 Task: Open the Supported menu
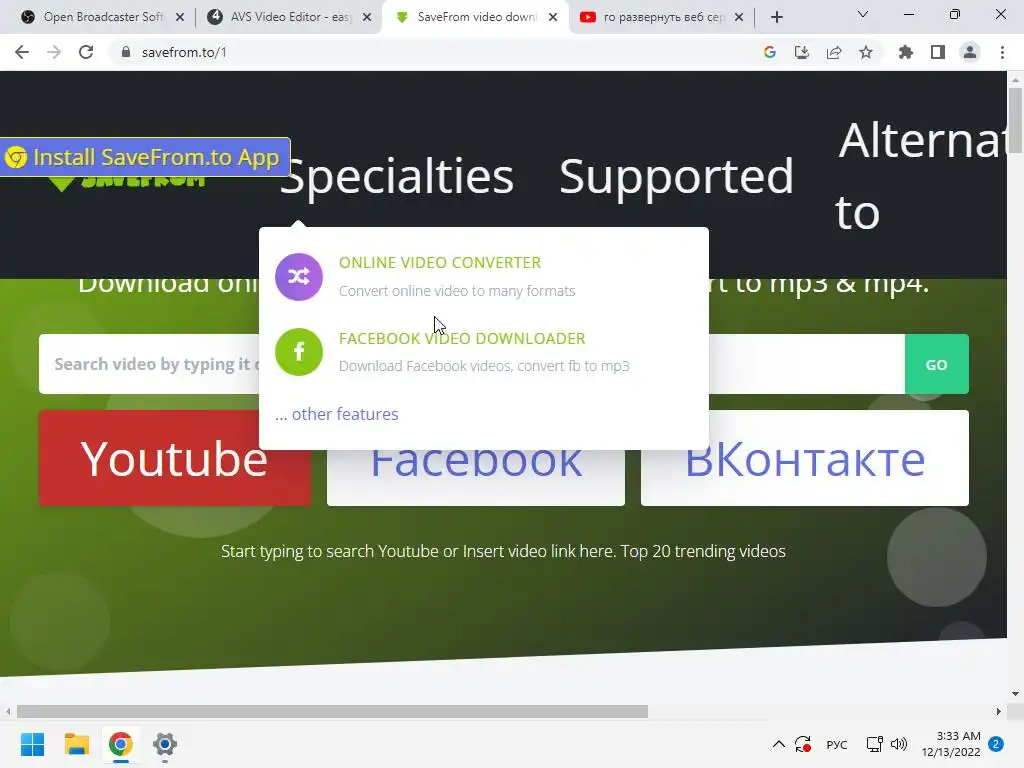[x=676, y=176]
